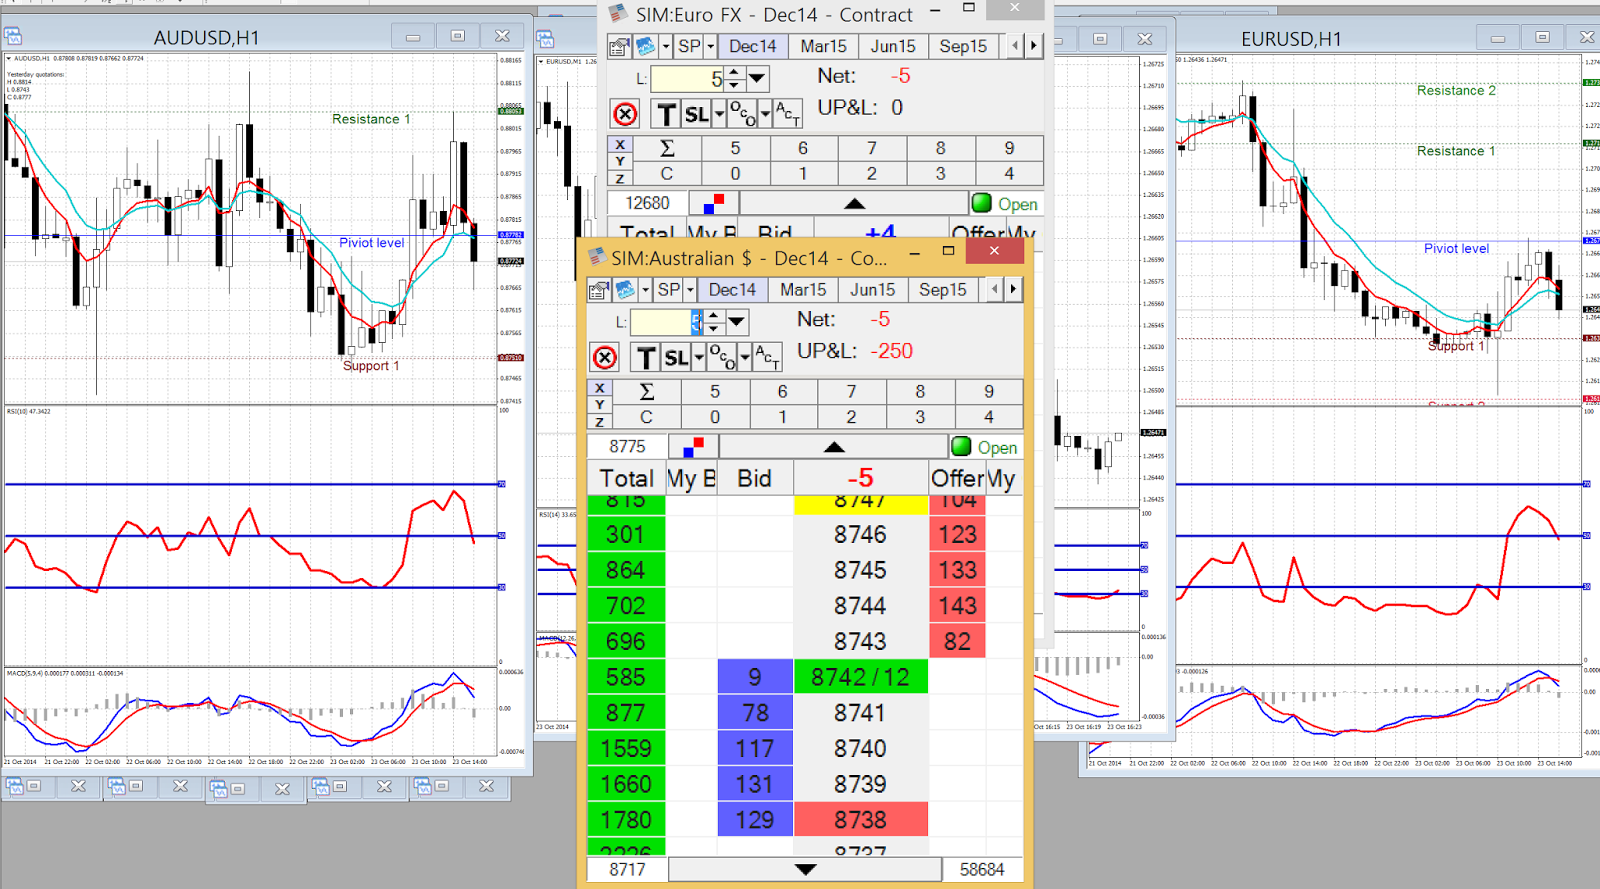Click red cancel-all icon in Euro FX window
Image resolution: width=1600 pixels, height=889 pixels.
point(625,114)
